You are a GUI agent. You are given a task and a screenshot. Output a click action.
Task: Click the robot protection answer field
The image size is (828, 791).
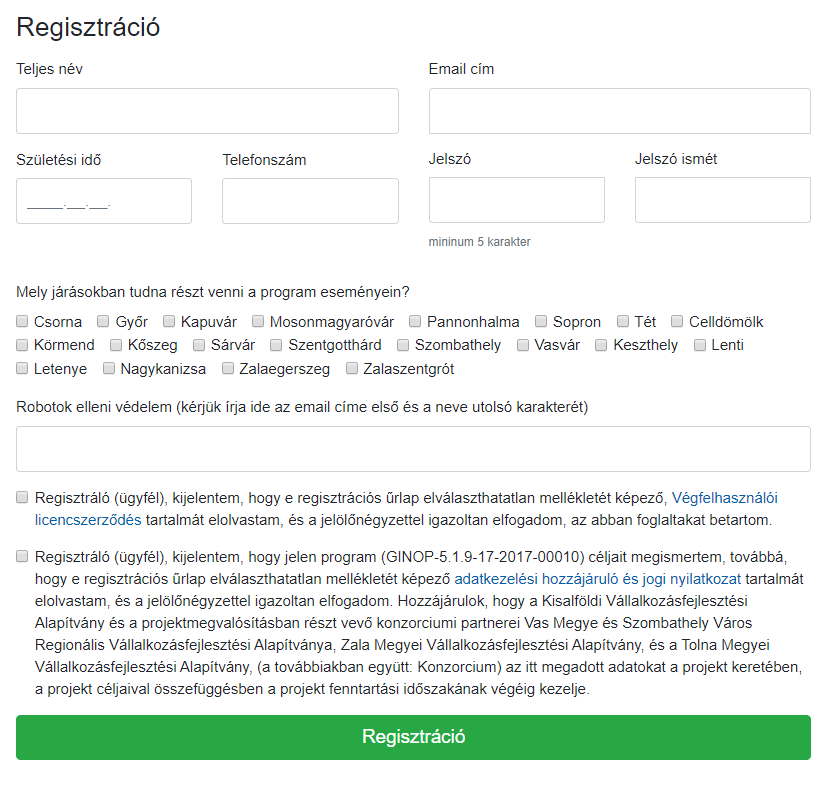point(413,449)
